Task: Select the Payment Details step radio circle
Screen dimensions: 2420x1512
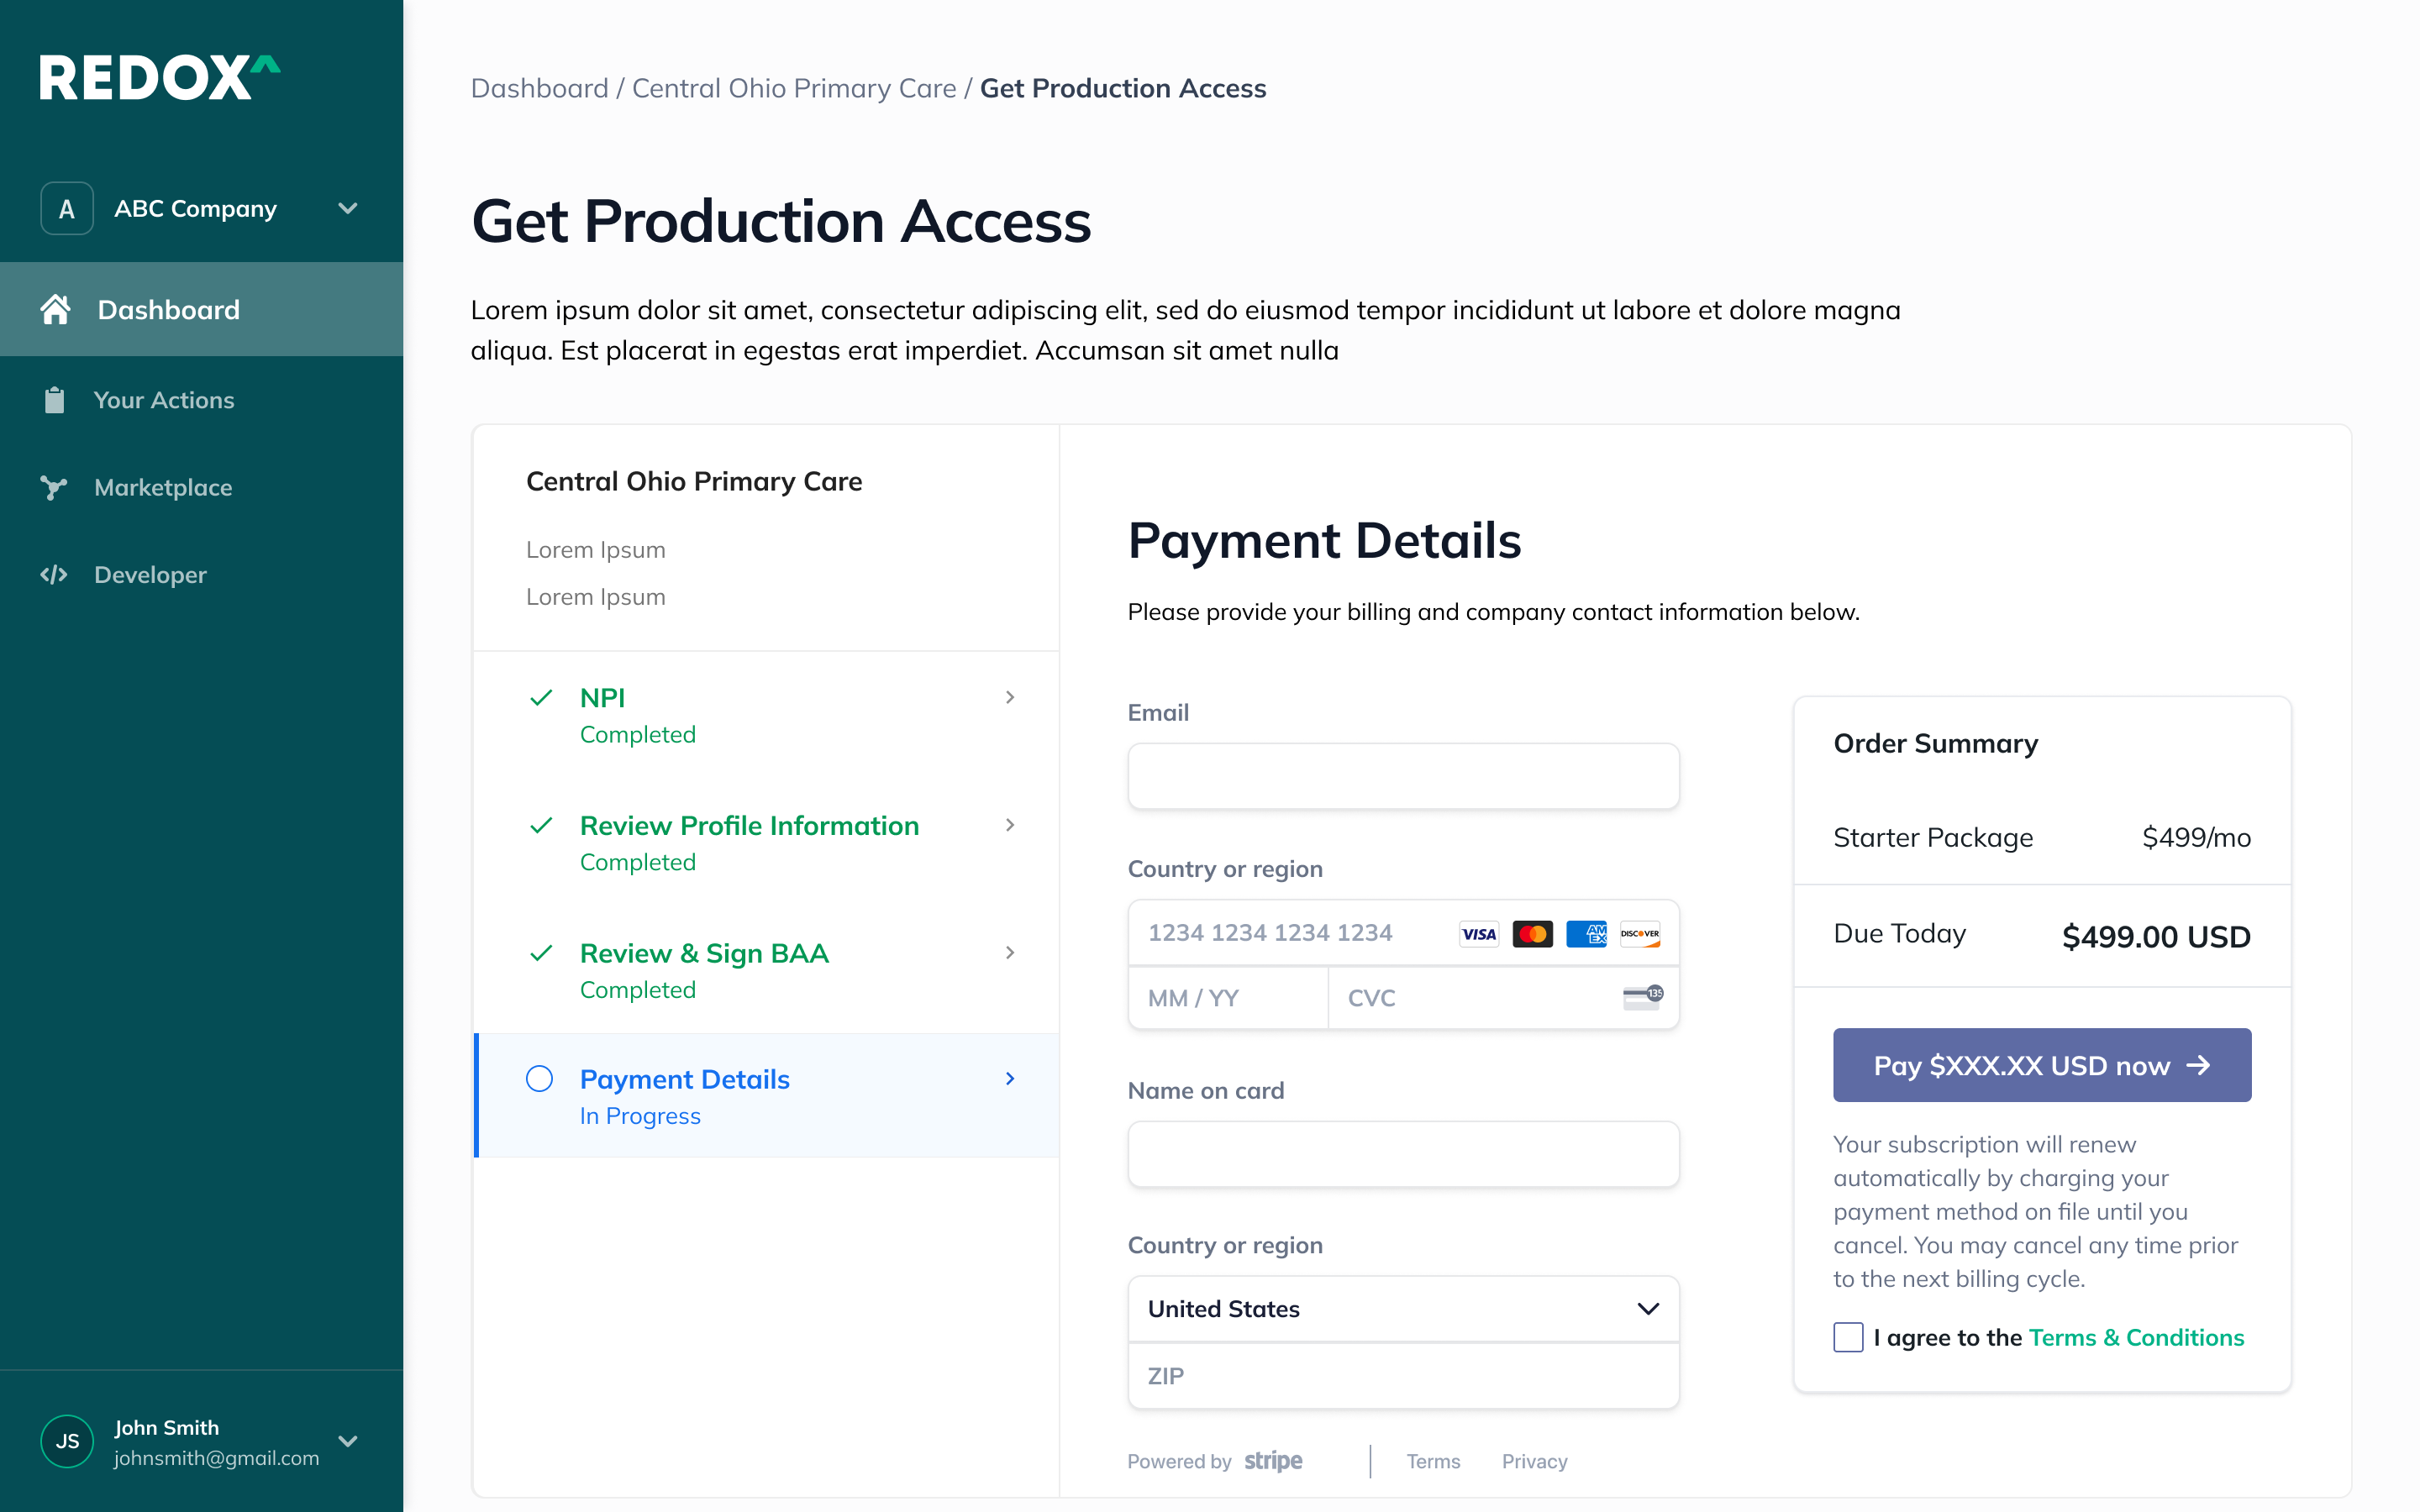Action: pos(539,1078)
